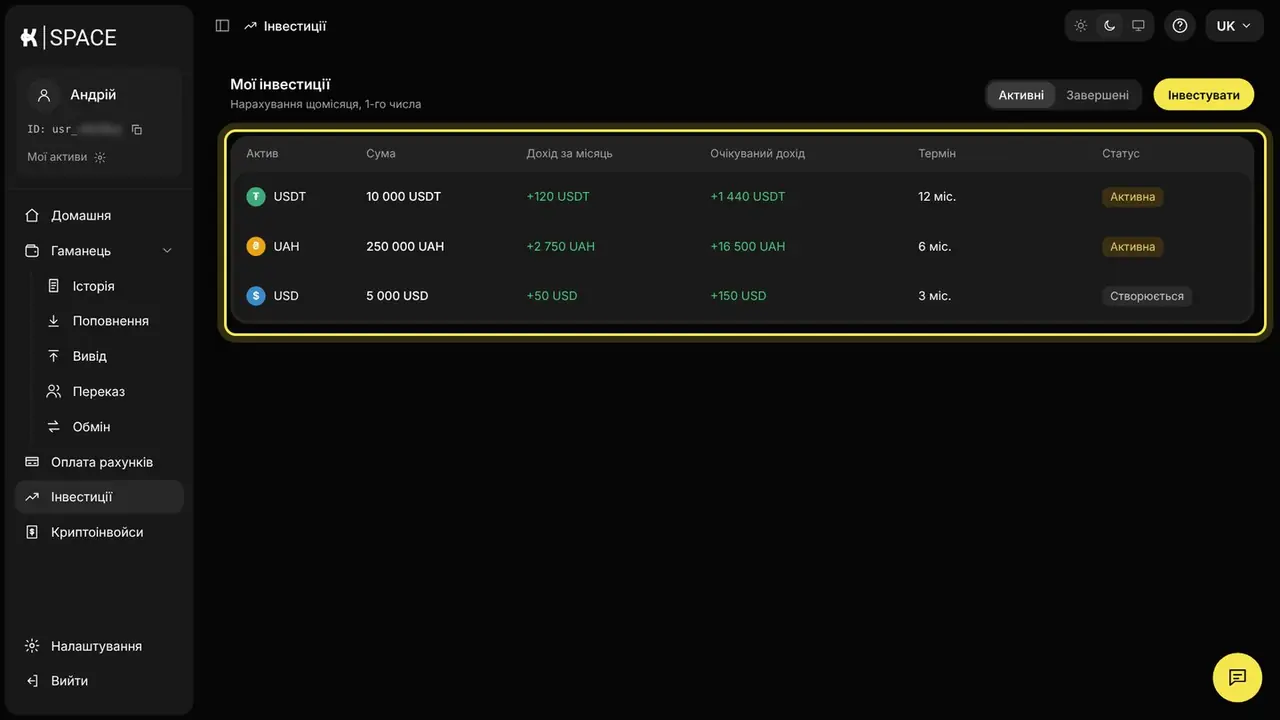Viewport: 1280px width, 720px height.
Task: Click the Створюється status badge
Action: coord(1147,296)
